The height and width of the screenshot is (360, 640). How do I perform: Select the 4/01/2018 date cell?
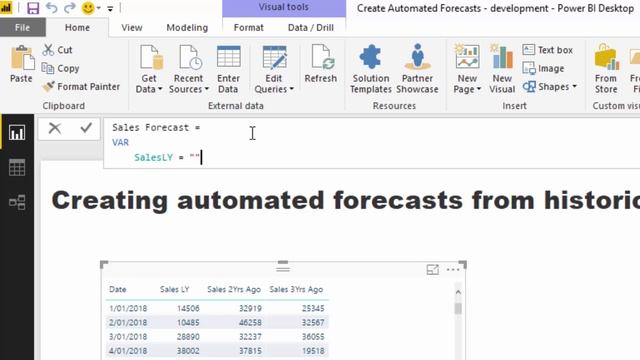(x=128, y=351)
